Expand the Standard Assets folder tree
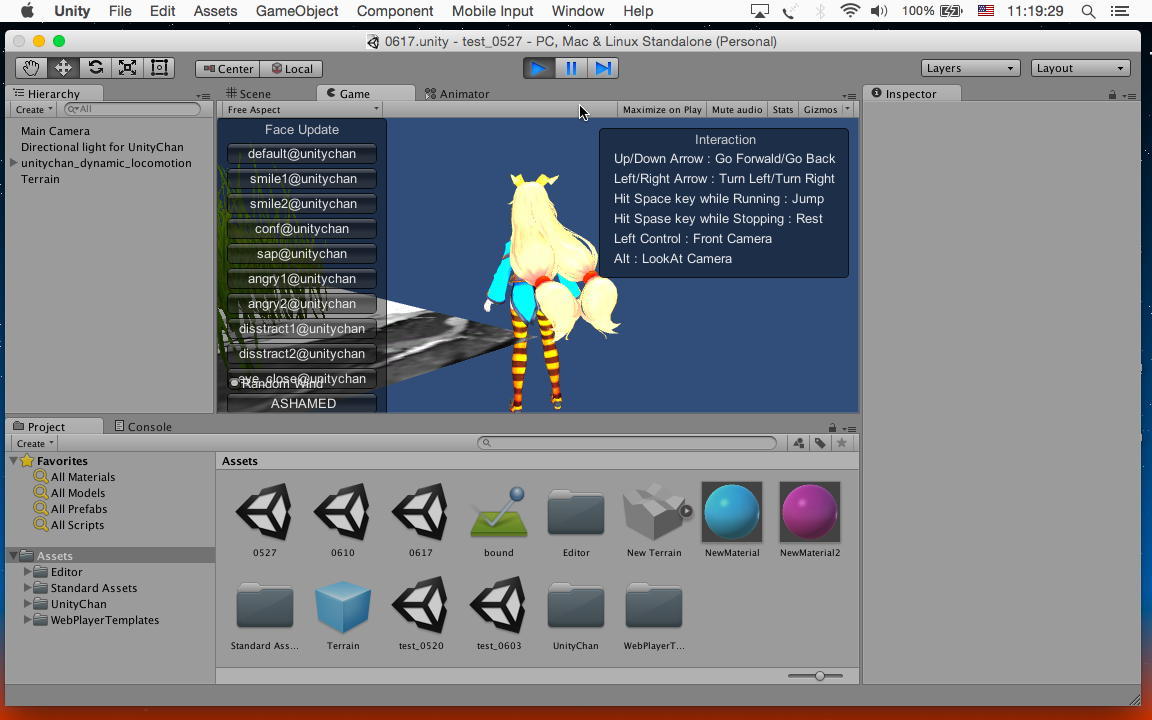 tap(27, 587)
